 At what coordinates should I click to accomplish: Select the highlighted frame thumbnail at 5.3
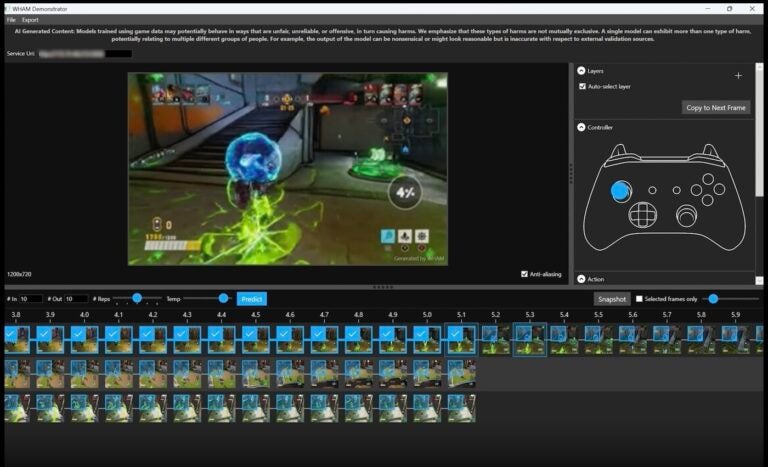click(x=529, y=340)
